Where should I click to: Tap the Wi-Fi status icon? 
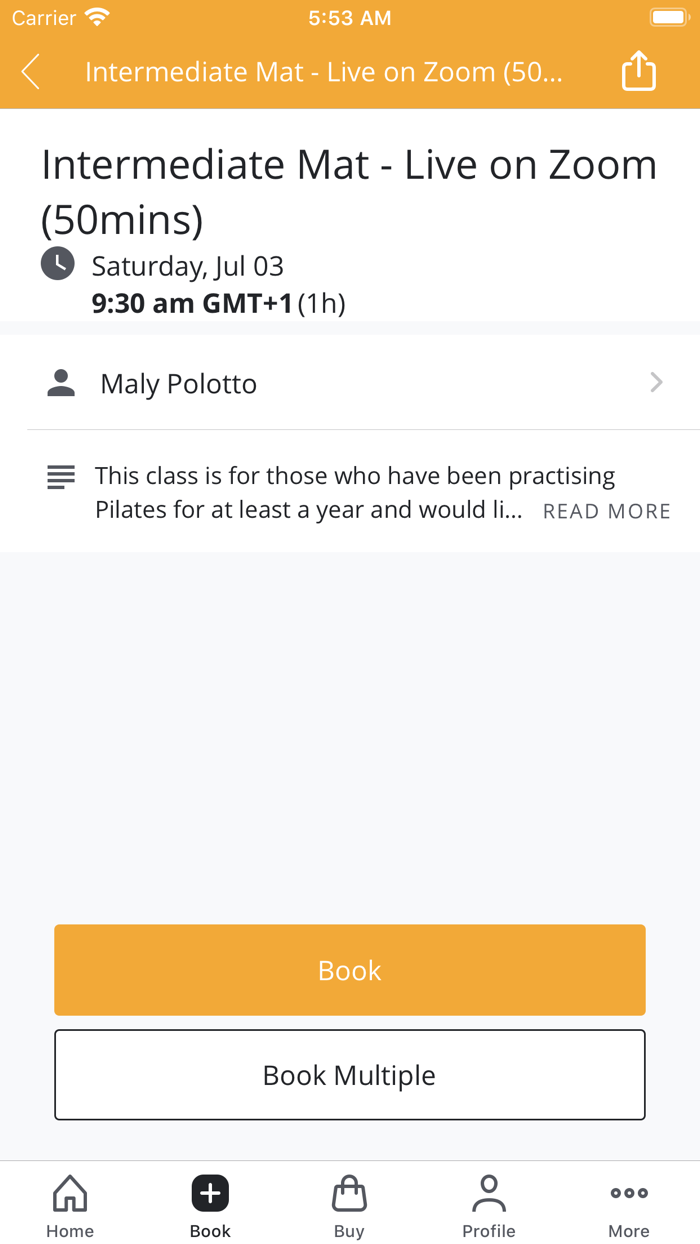click(93, 16)
